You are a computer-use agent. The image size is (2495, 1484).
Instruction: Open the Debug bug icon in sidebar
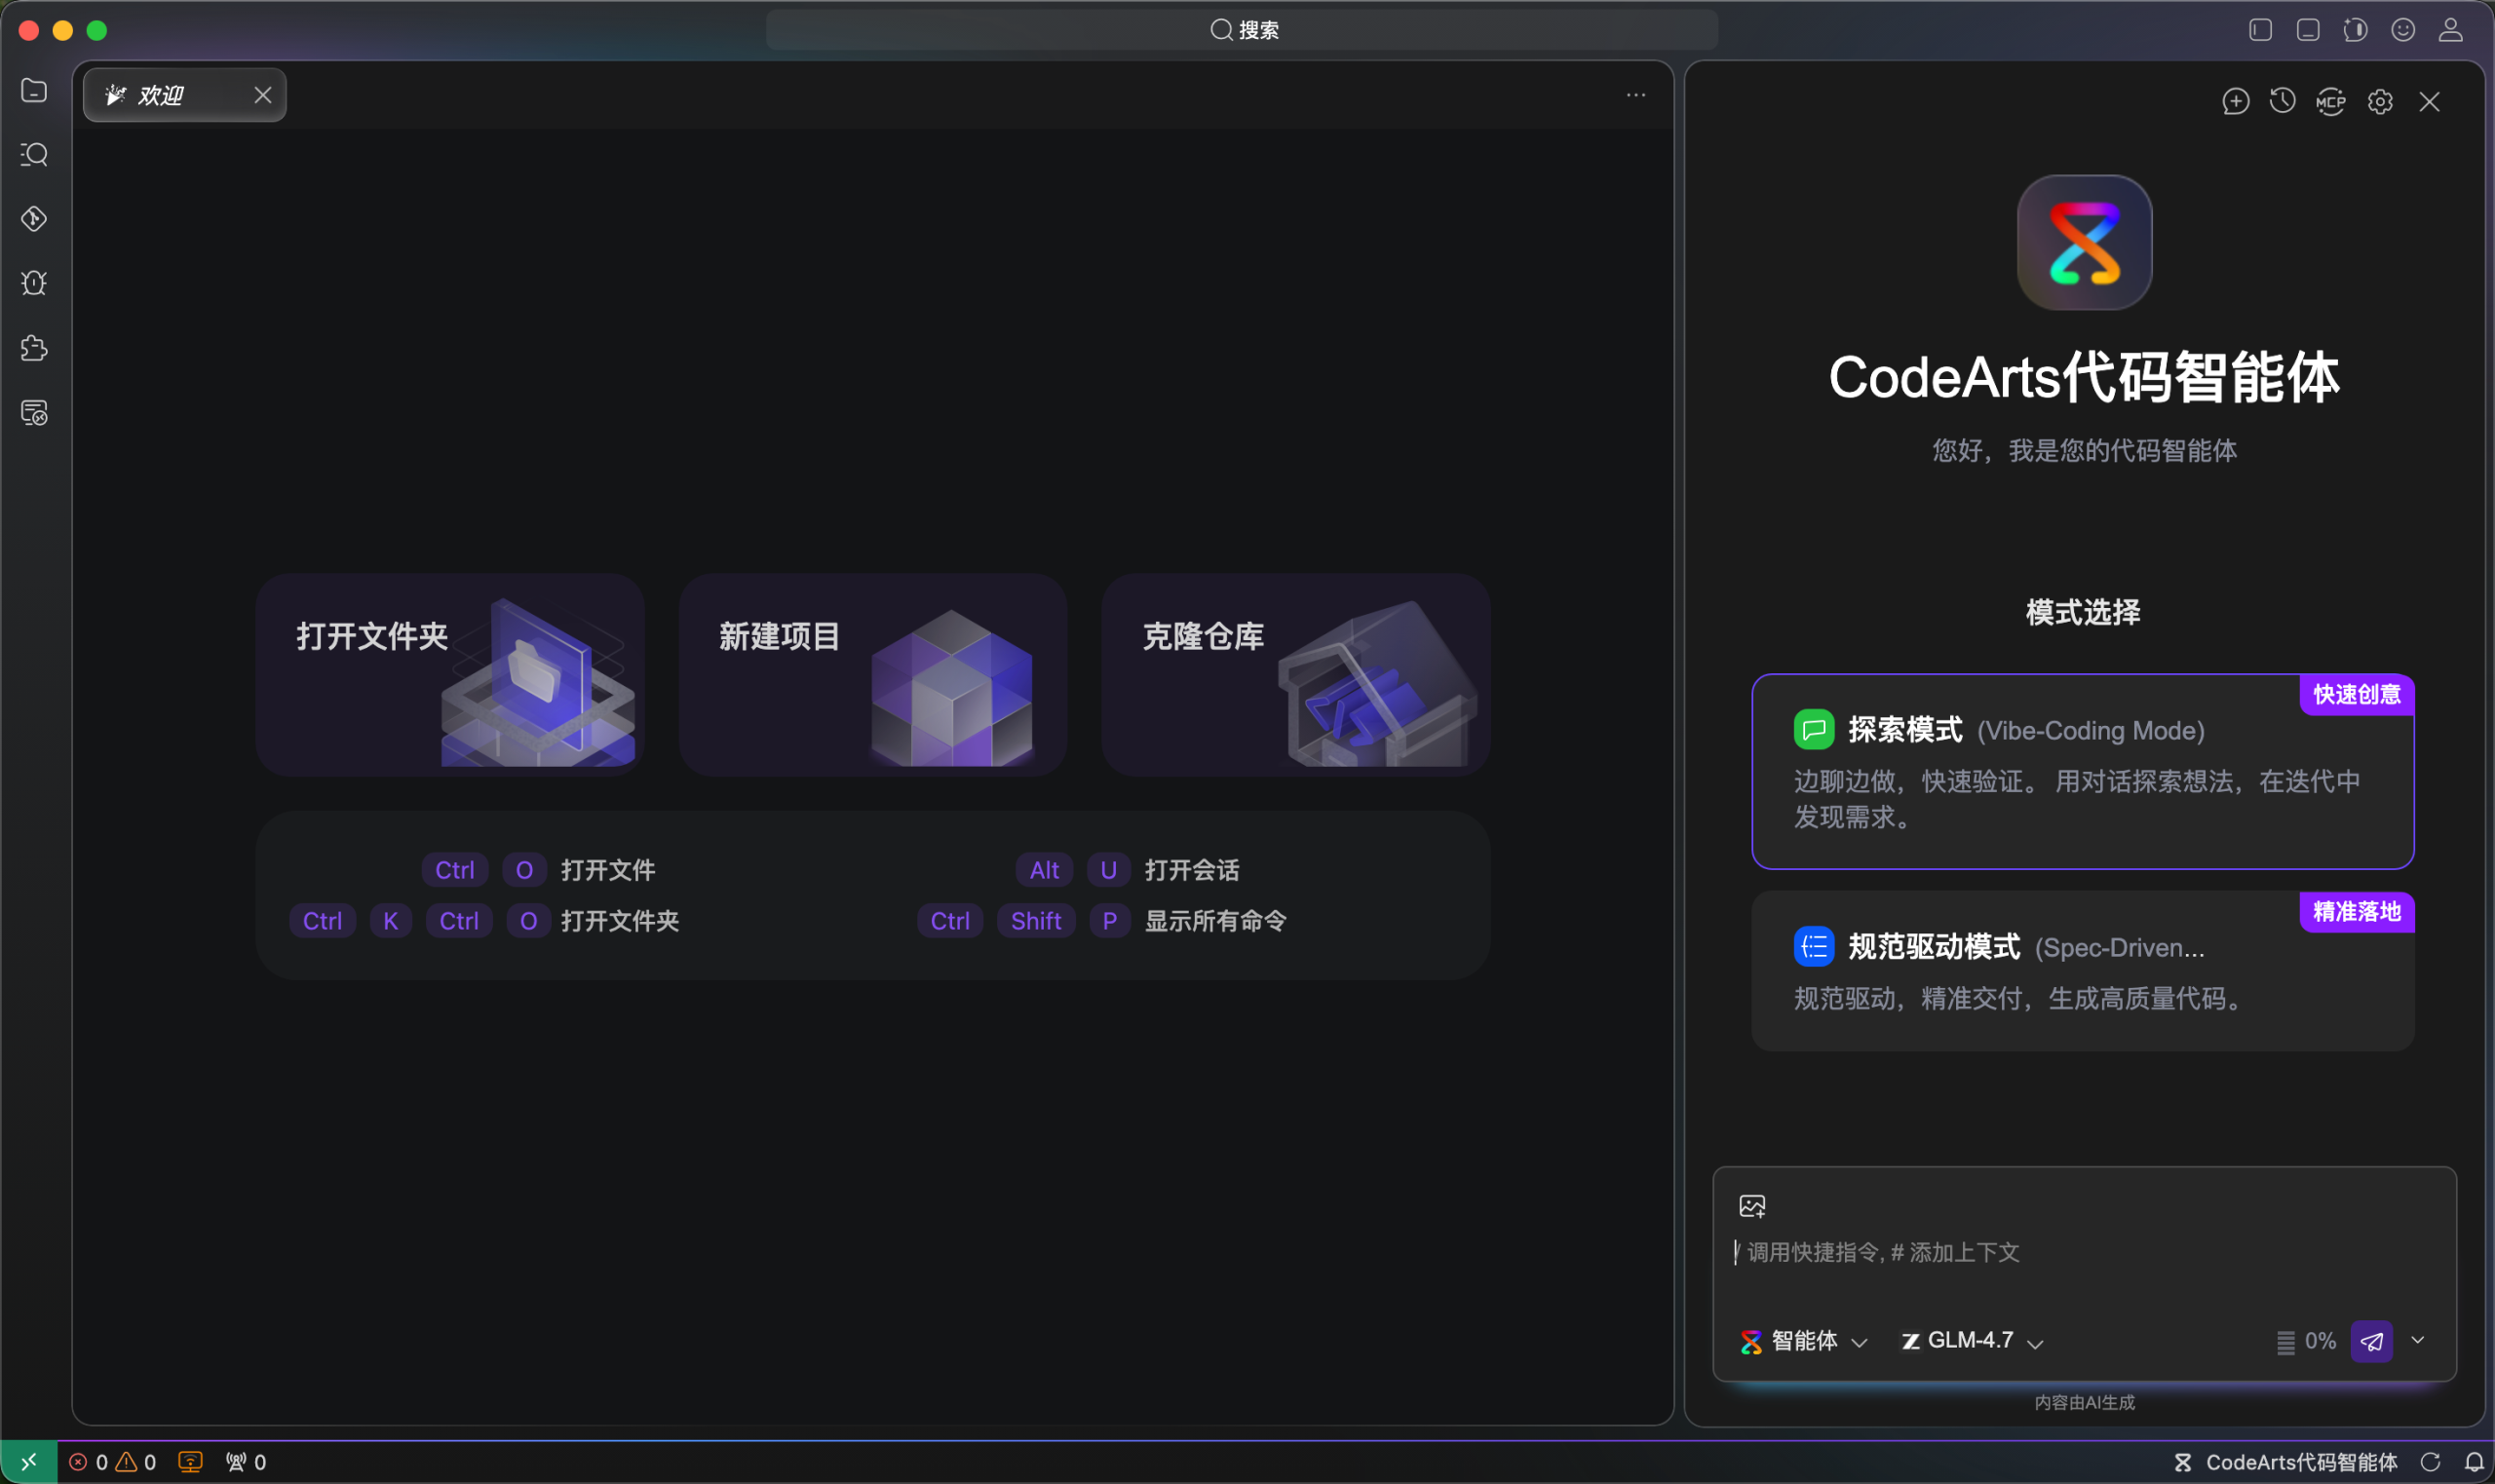pos(34,283)
